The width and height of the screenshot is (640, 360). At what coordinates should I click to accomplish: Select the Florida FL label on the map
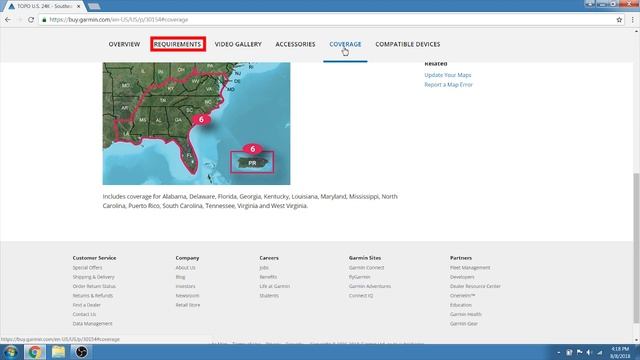point(189,156)
